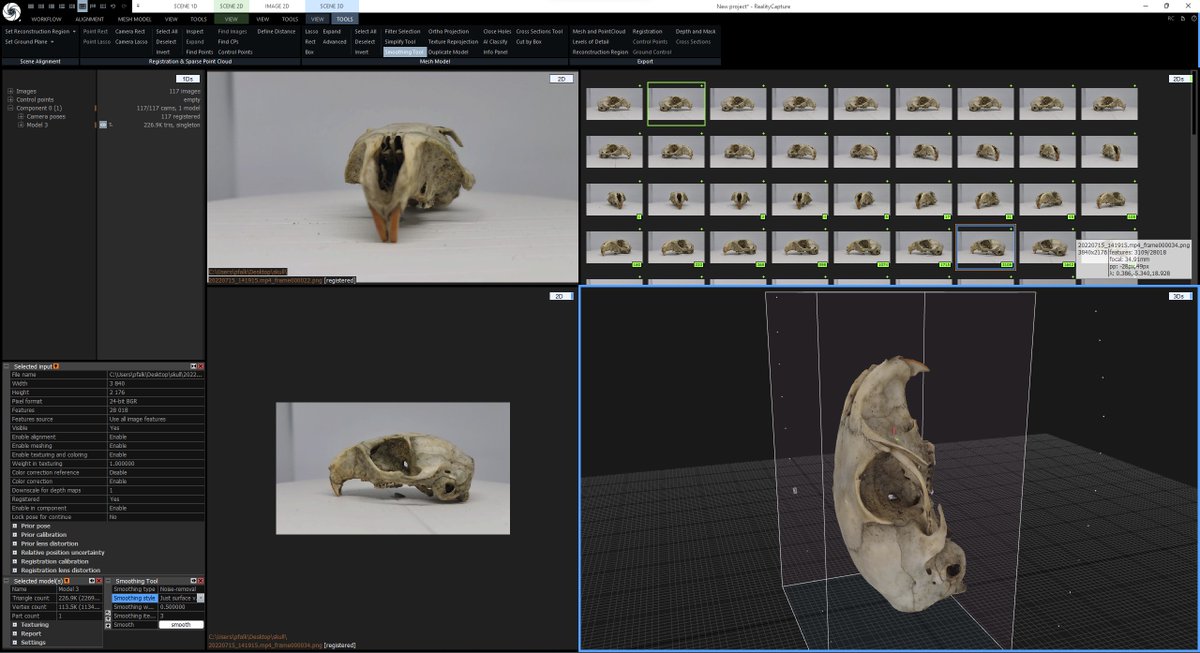Click the Levels of Detail export button

point(590,42)
